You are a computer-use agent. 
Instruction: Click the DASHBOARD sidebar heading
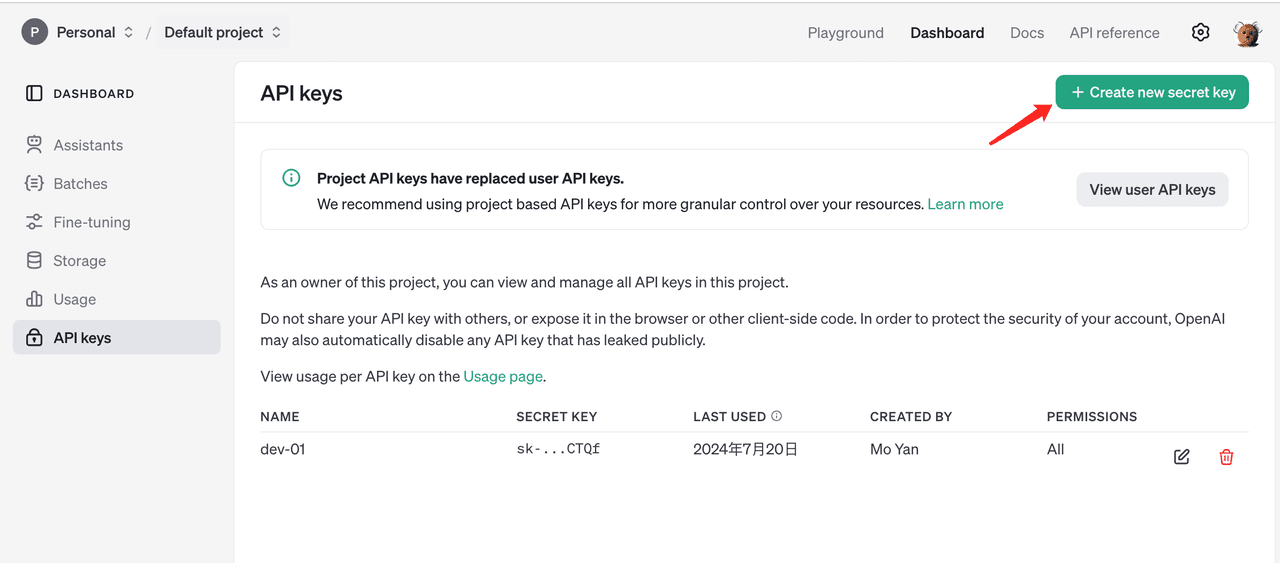94,93
